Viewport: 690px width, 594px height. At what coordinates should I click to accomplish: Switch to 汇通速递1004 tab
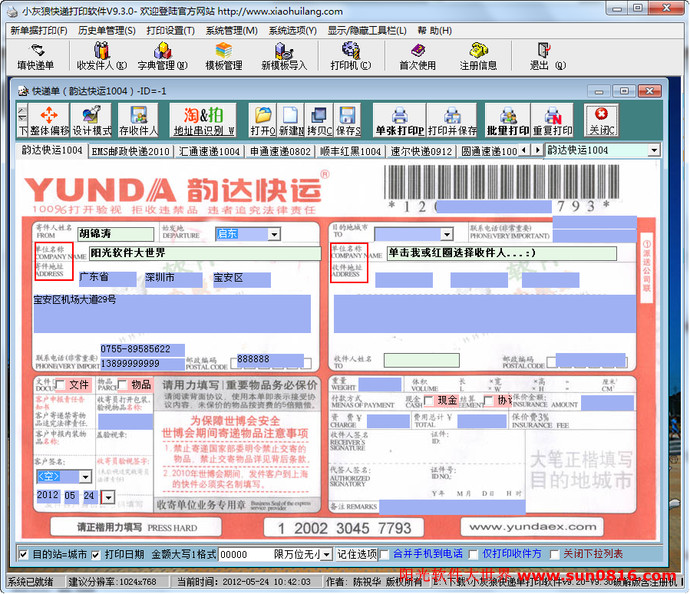click(x=209, y=151)
